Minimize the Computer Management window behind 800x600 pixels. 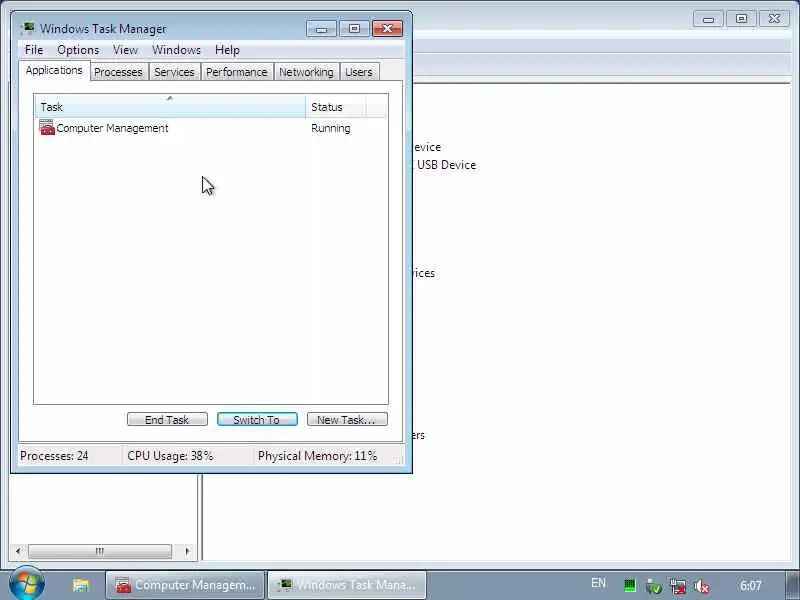coord(708,19)
